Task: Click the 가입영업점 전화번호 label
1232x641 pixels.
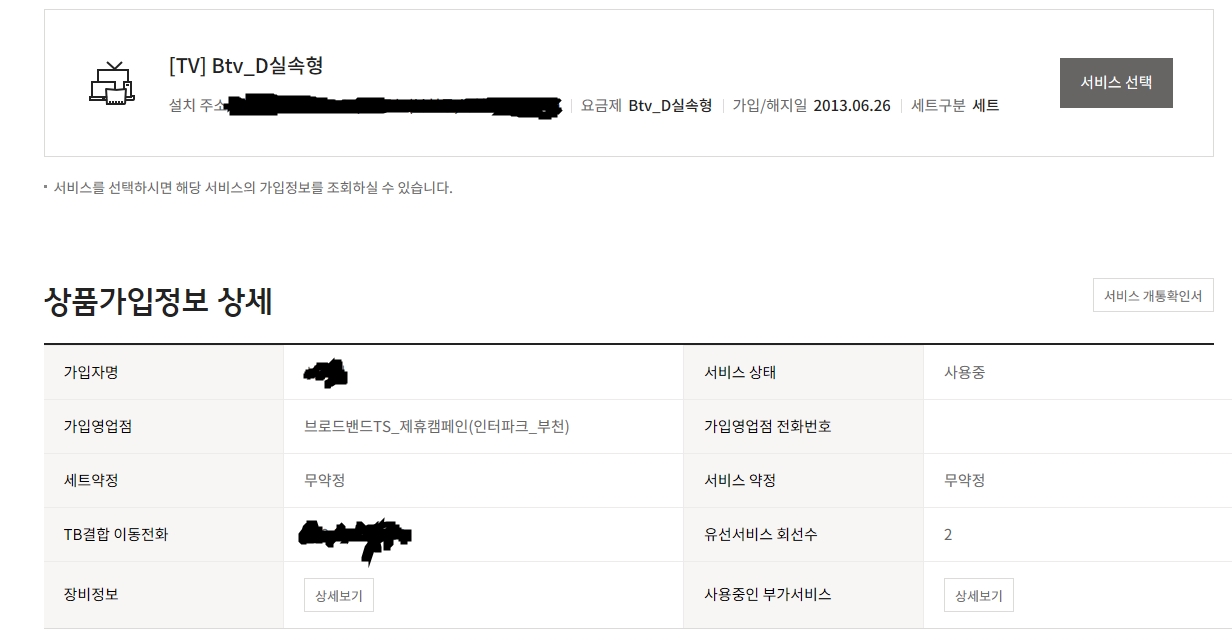Action: tap(767, 427)
